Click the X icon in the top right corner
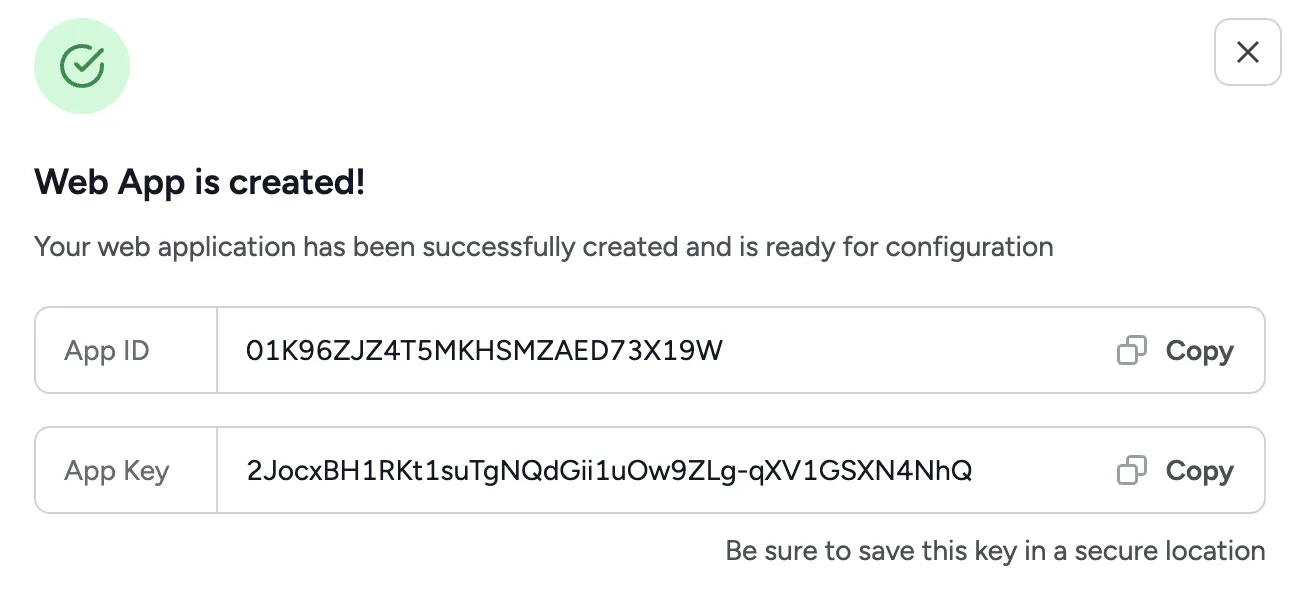 tap(1247, 52)
